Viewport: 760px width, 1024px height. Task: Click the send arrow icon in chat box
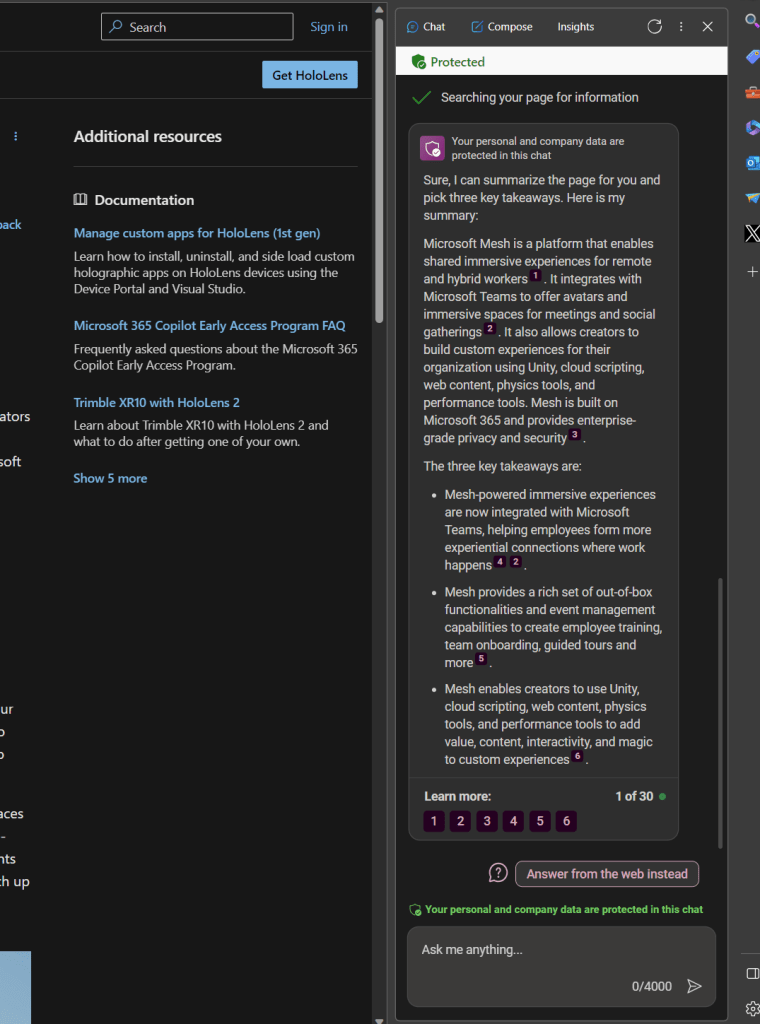[694, 986]
